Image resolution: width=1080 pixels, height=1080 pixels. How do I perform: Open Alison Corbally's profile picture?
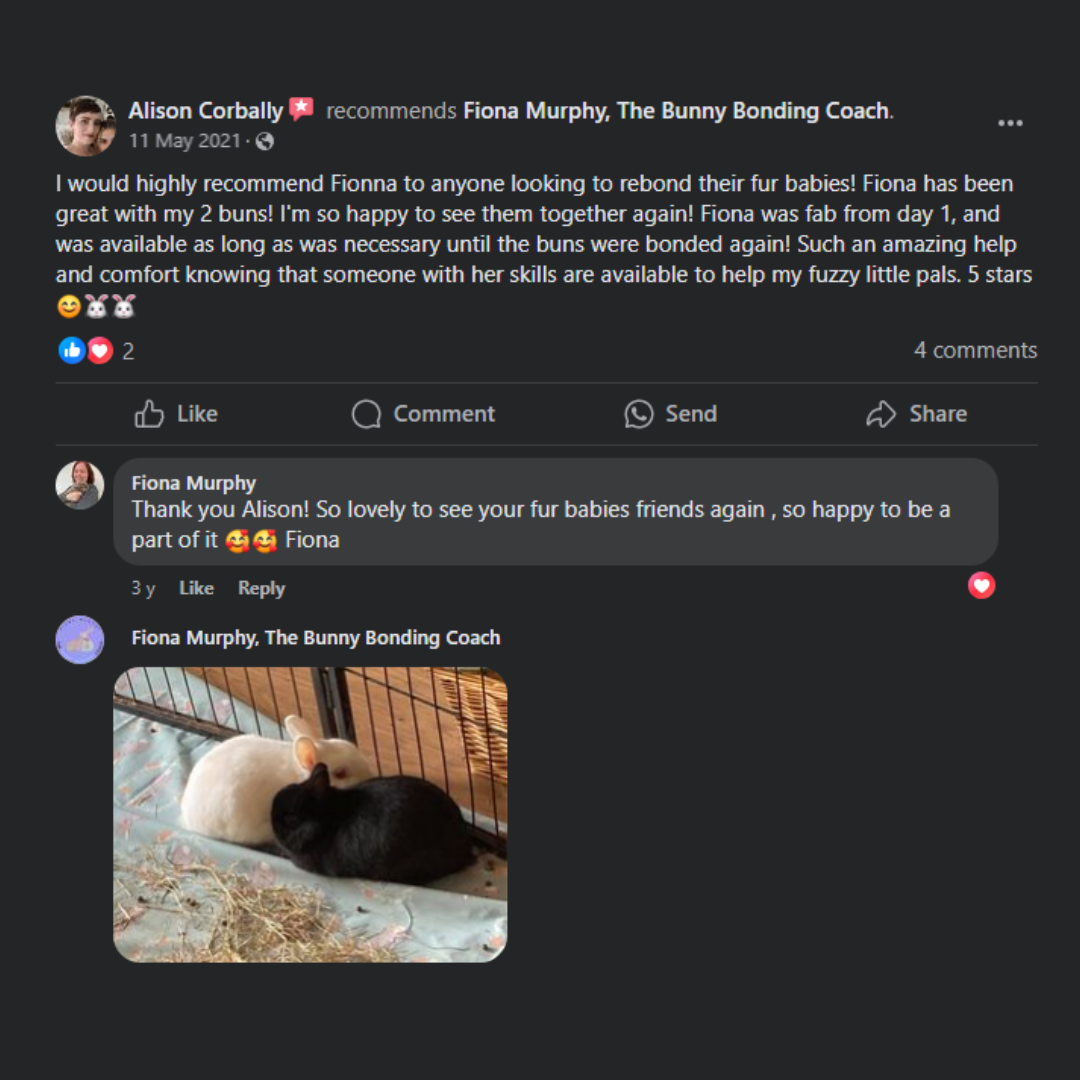tap(85, 125)
